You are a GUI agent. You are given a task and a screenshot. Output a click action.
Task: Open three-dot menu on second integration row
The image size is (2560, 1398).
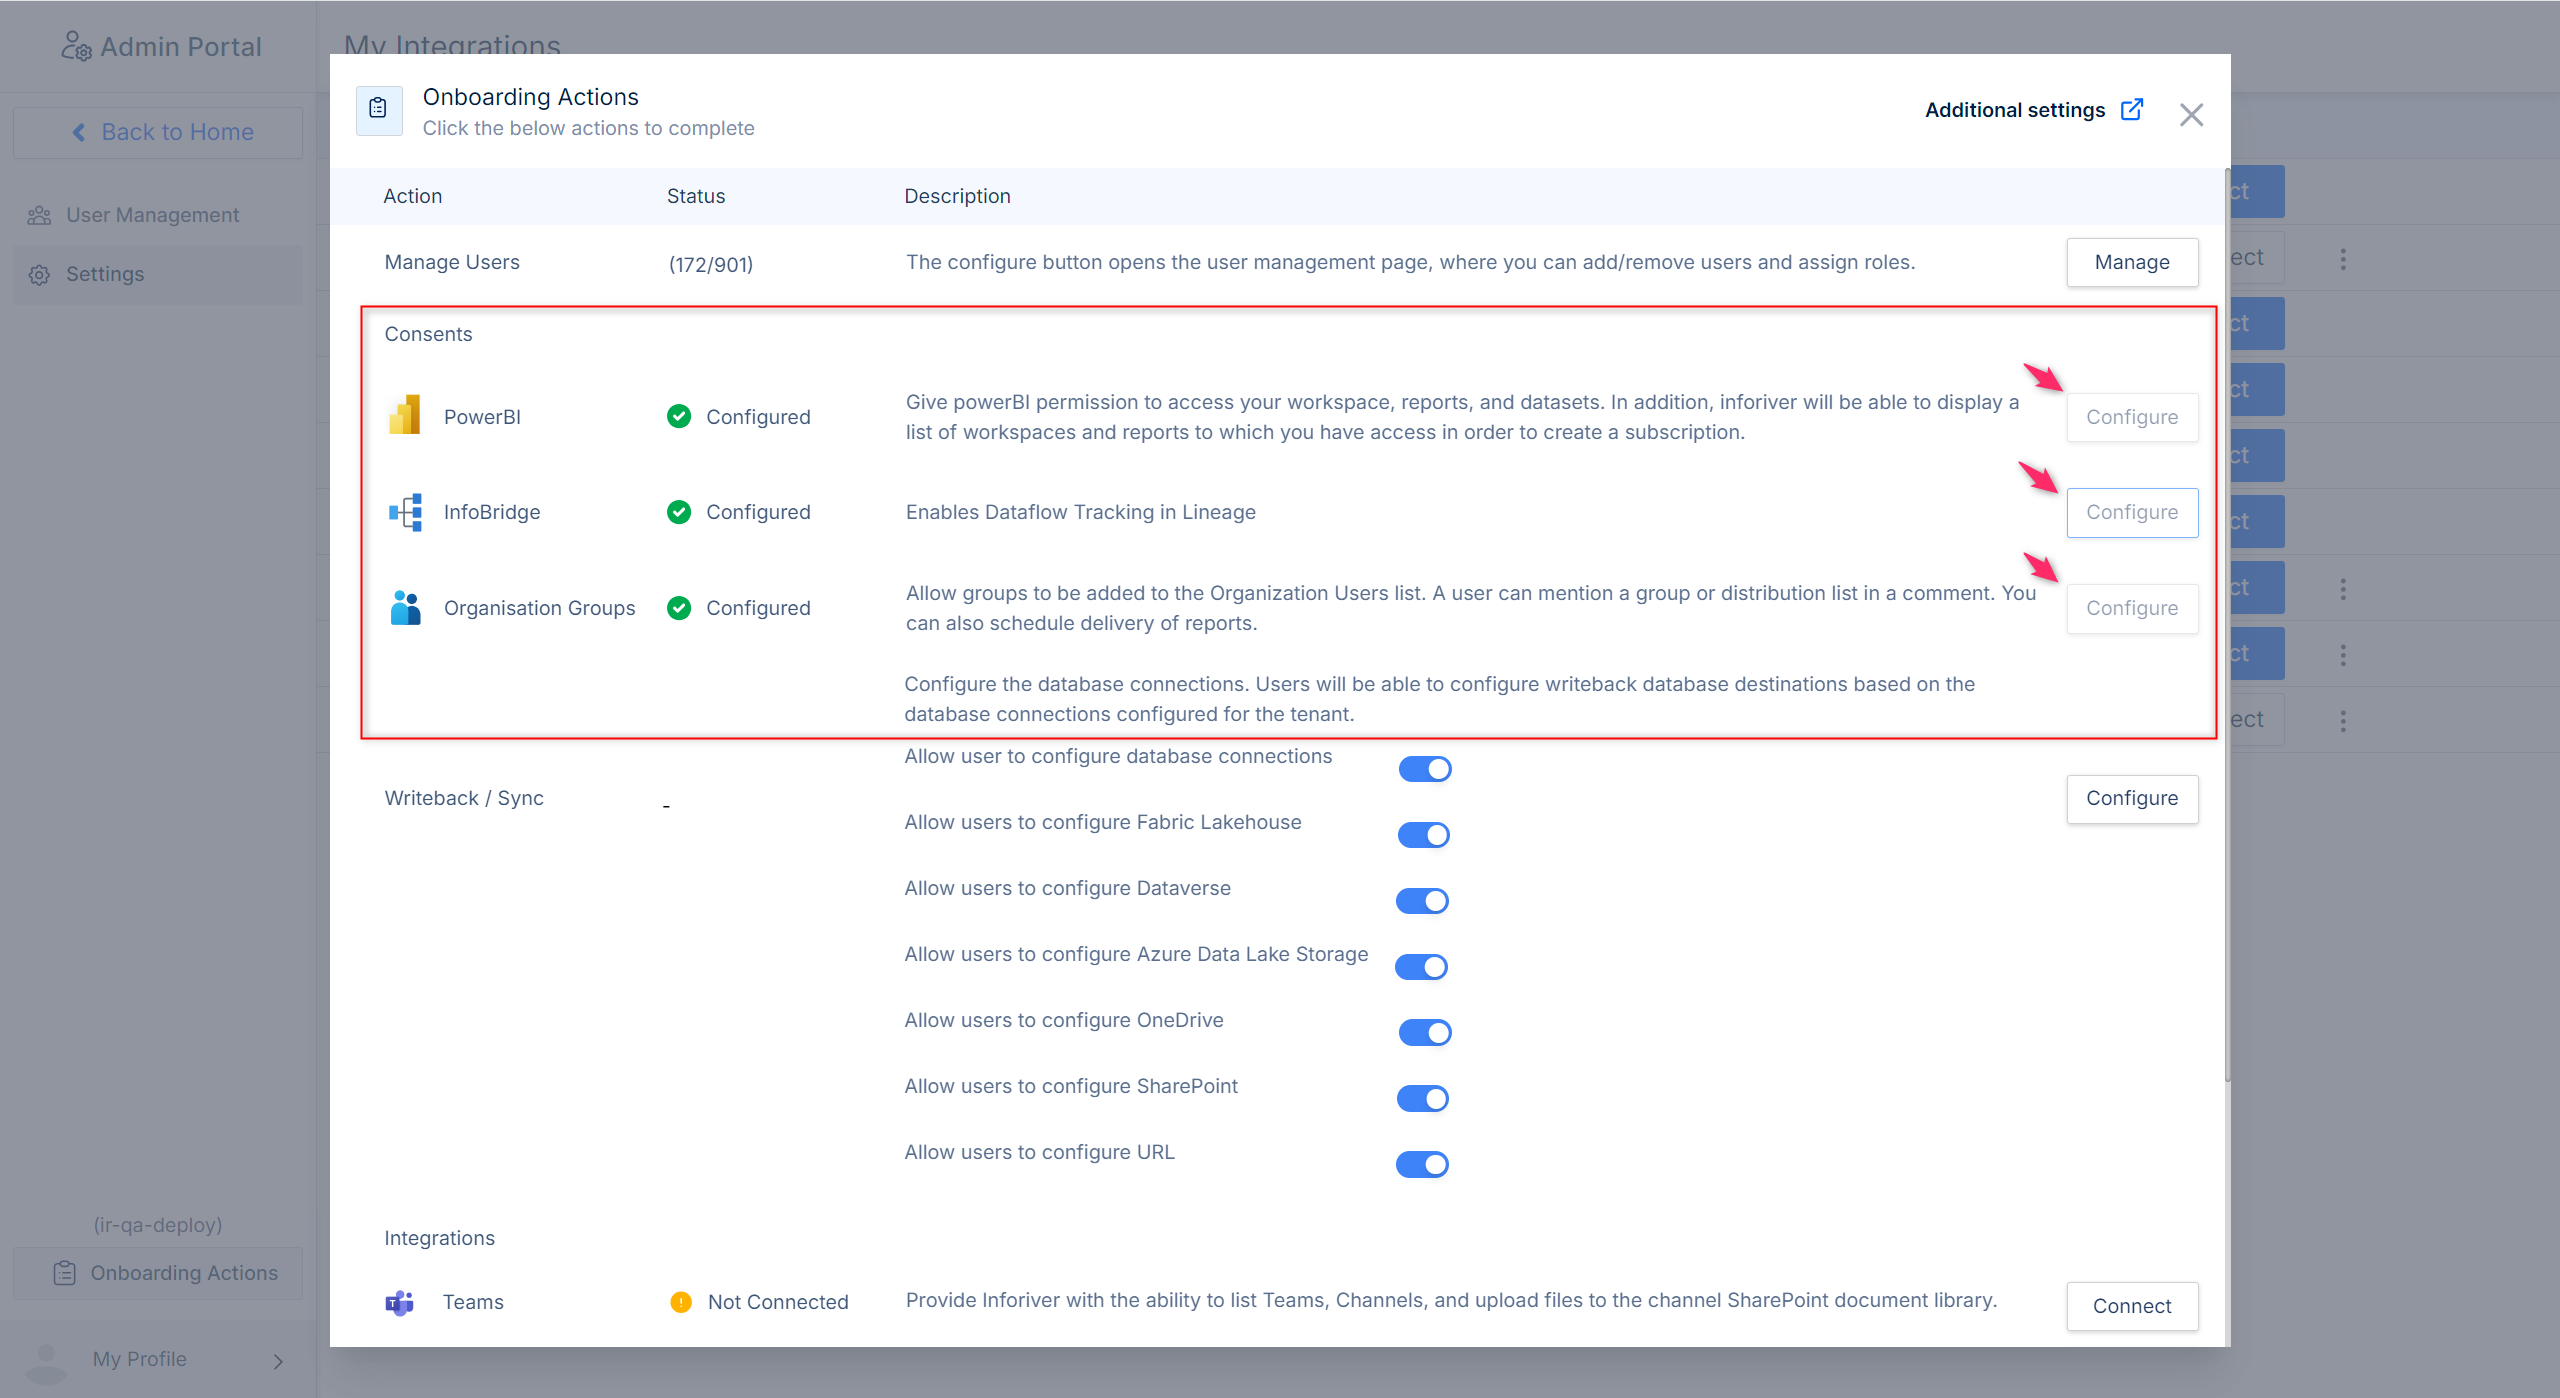2343,259
